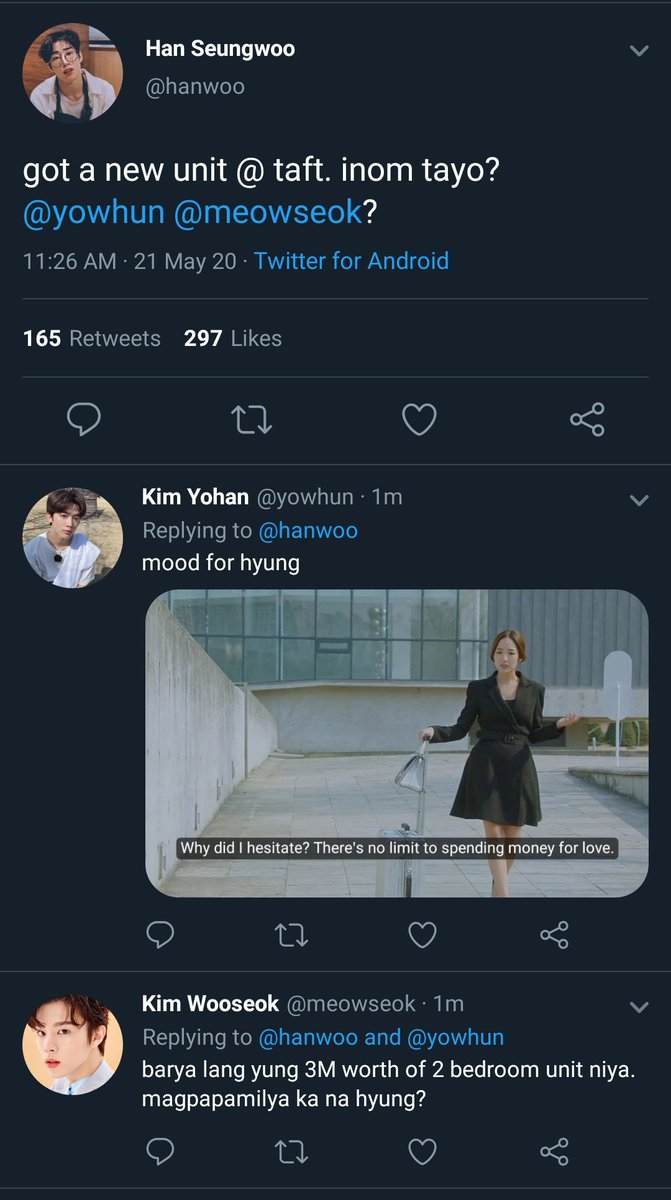671x1200 pixels.
Task: Retweet Kim Wooseok's reply
Action: pyautogui.click(x=291, y=1151)
